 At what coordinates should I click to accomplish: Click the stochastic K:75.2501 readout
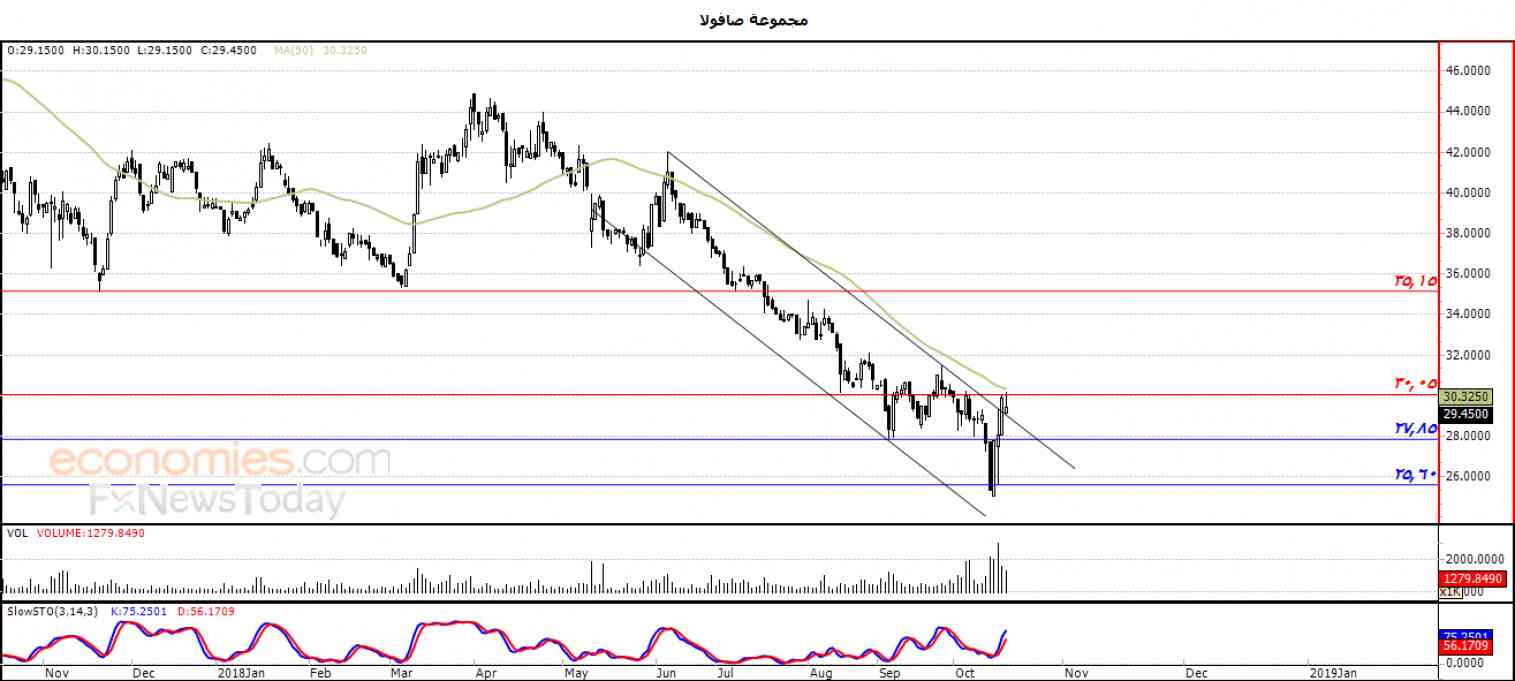pos(138,610)
